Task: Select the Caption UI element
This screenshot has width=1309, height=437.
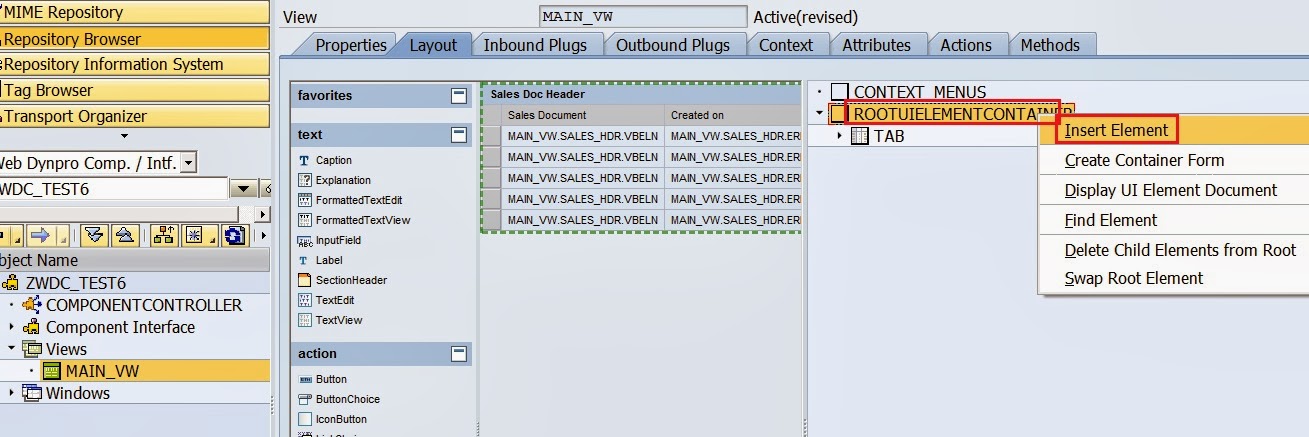Action: (x=334, y=160)
